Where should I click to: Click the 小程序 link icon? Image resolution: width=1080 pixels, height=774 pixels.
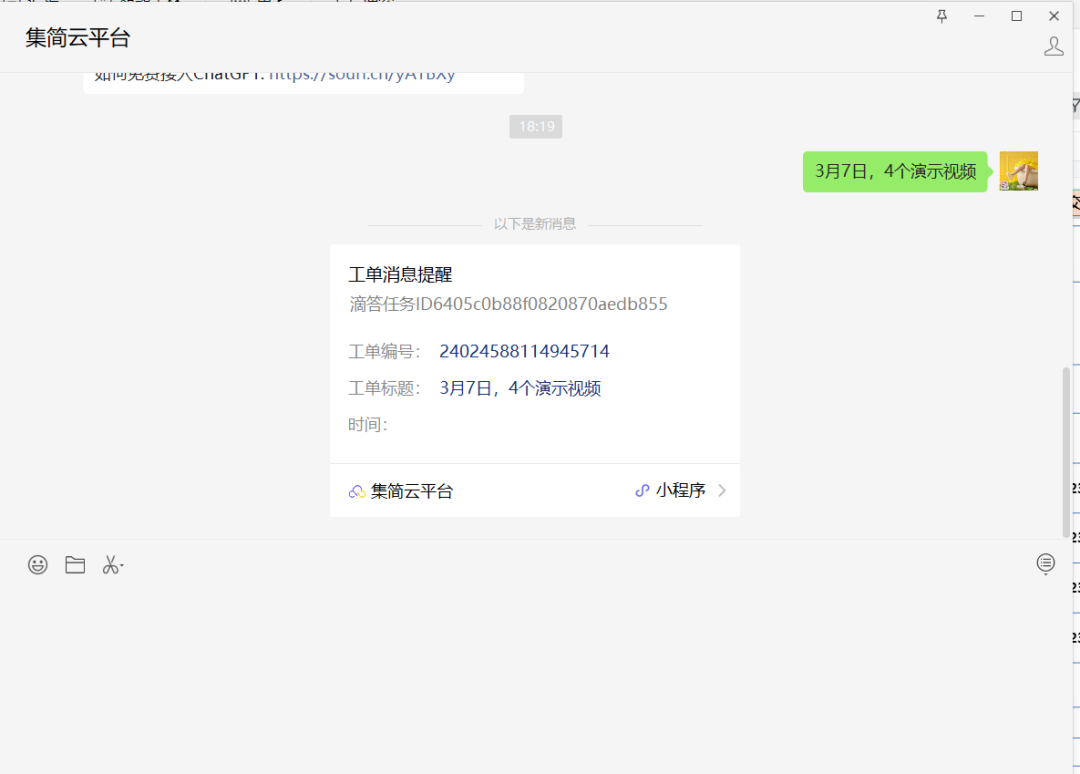[642, 490]
